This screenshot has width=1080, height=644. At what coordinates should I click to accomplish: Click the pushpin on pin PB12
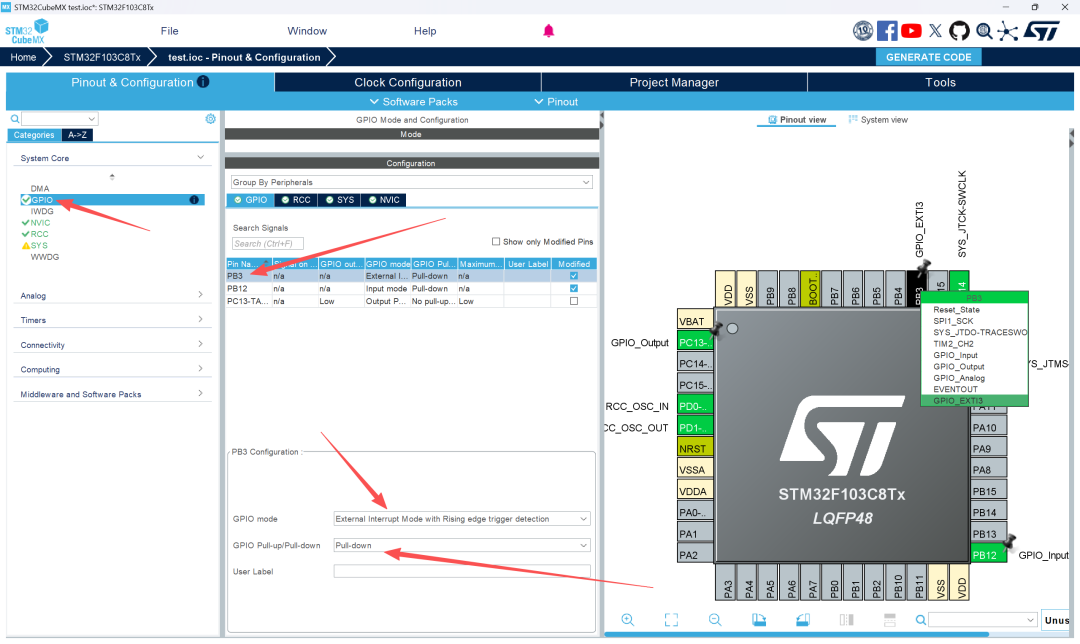click(1010, 541)
